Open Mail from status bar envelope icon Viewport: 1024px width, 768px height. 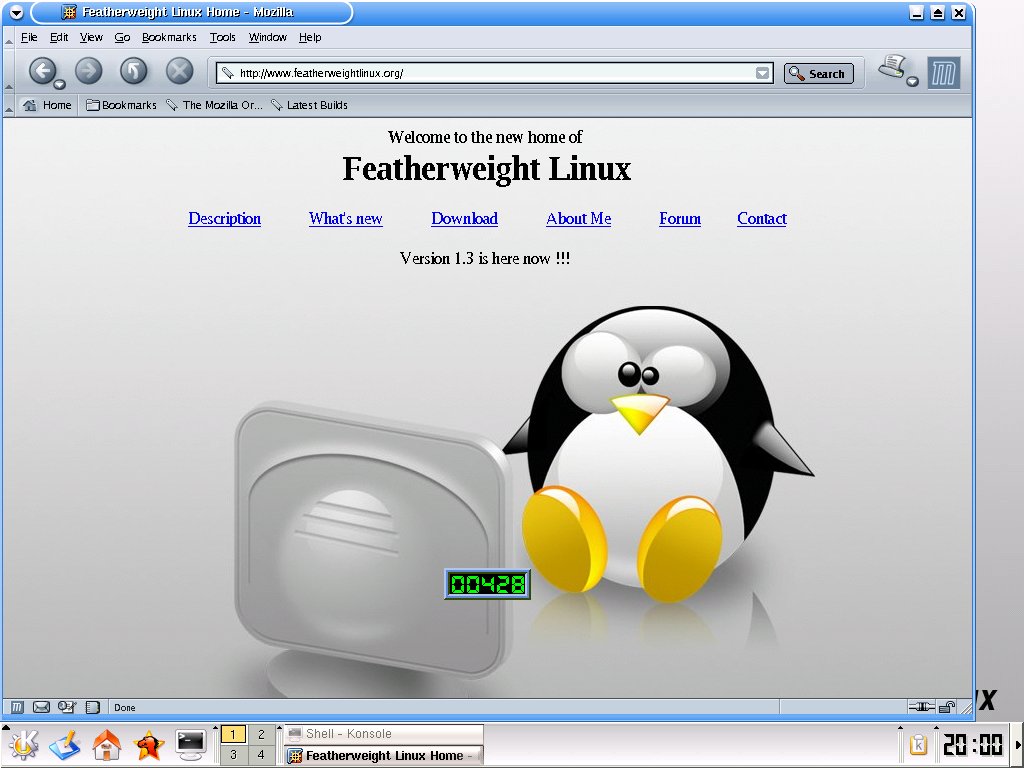coord(41,707)
